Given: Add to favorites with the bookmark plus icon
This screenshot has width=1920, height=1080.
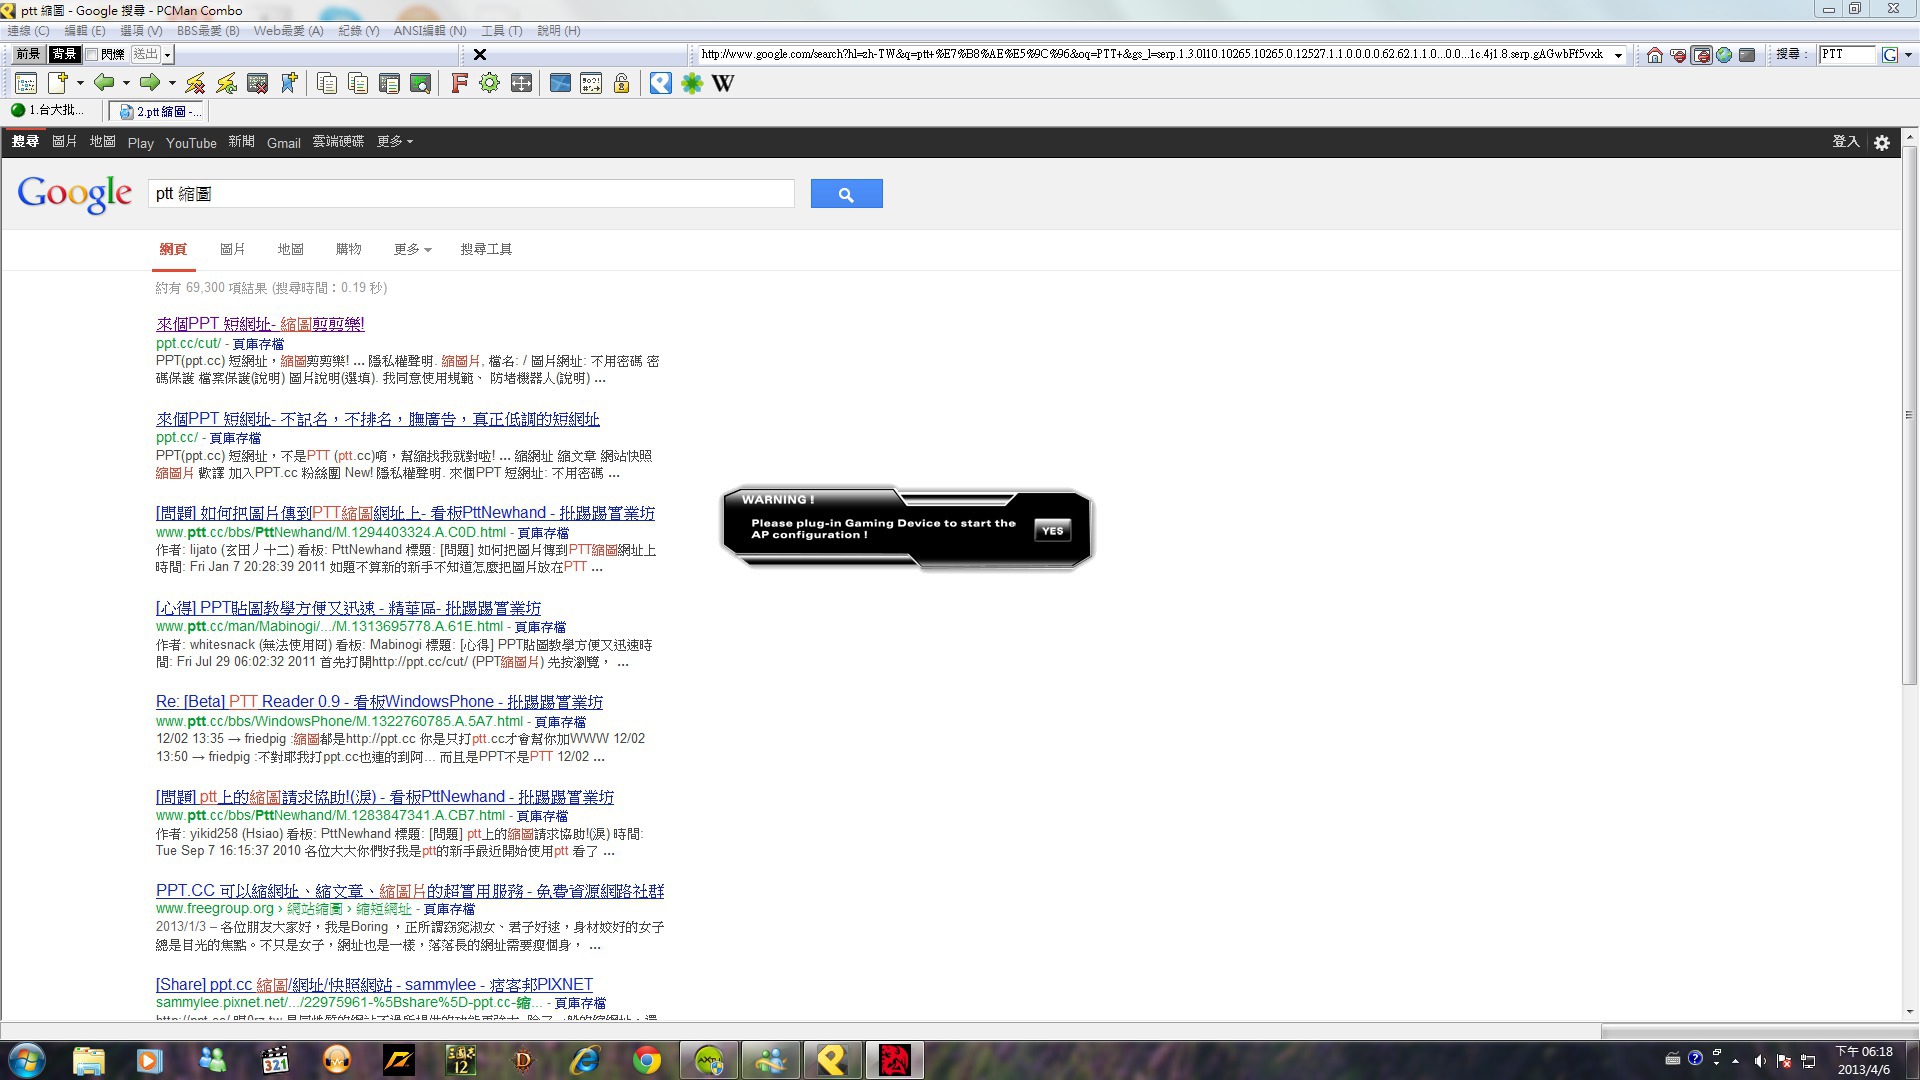Looking at the screenshot, I should [x=289, y=84].
